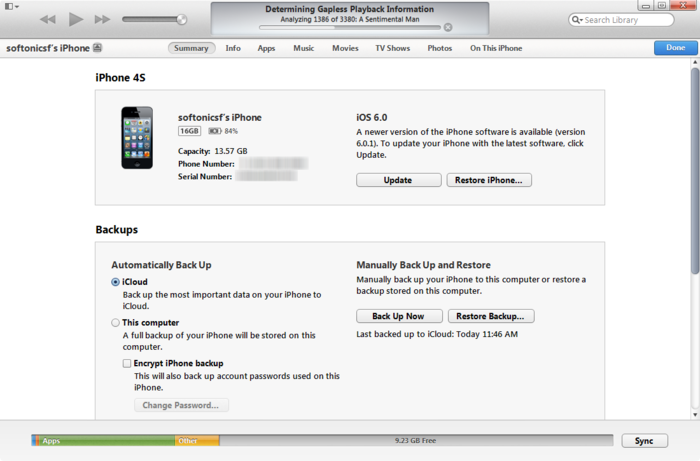The height and width of the screenshot is (461, 700).
Task: Switch to the Info tab
Action: 233,48
